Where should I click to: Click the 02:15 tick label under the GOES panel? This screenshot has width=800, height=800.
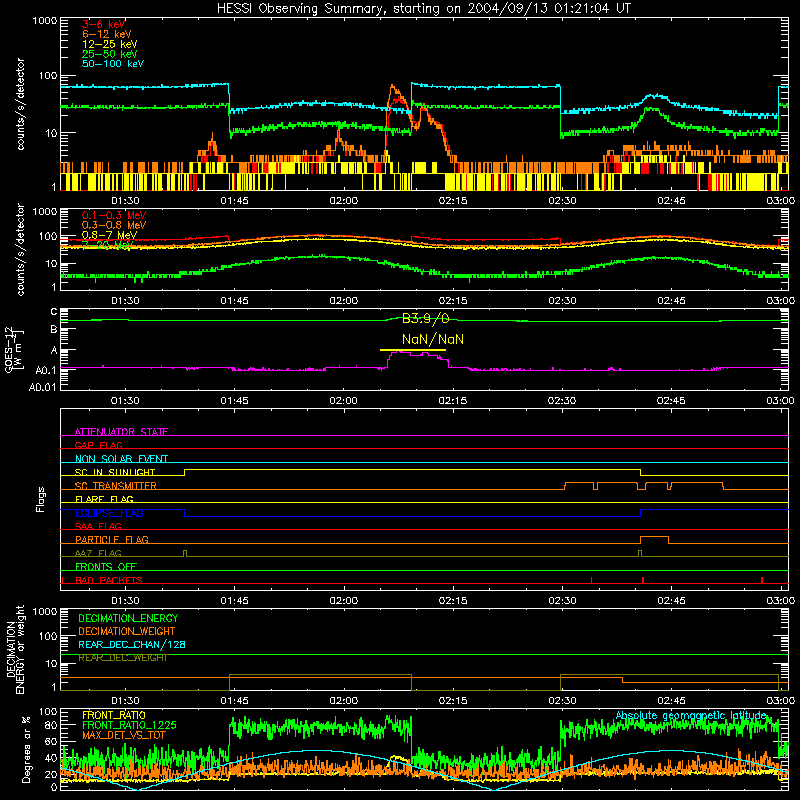(x=453, y=401)
